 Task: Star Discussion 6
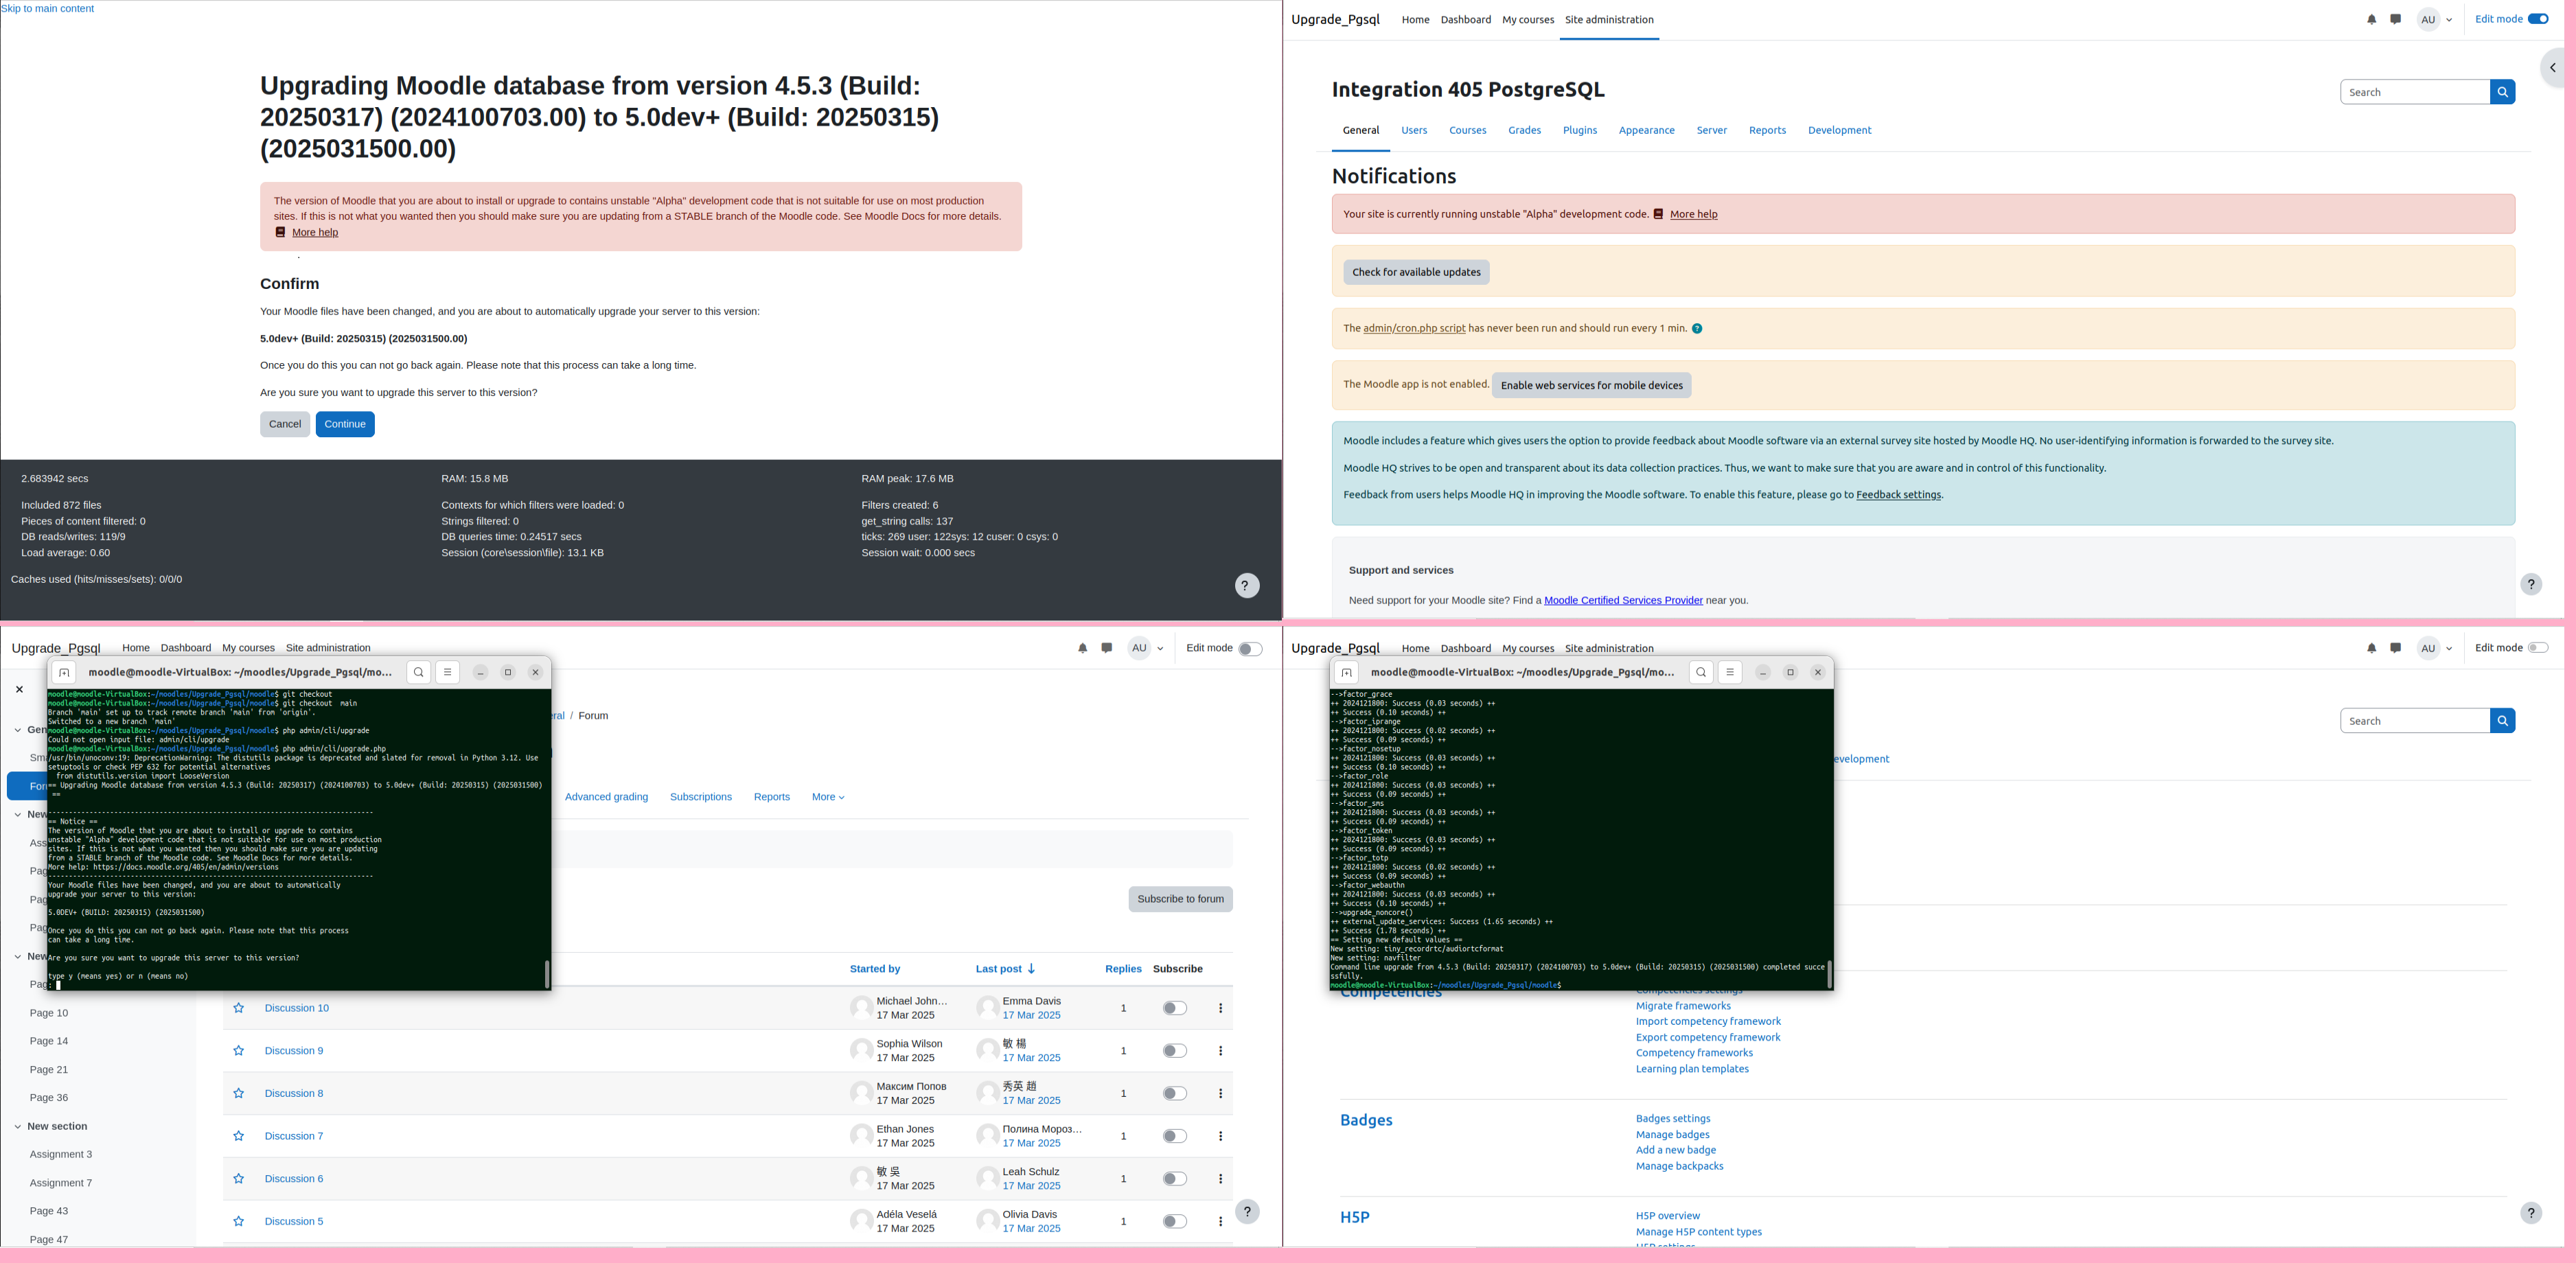click(x=238, y=1179)
